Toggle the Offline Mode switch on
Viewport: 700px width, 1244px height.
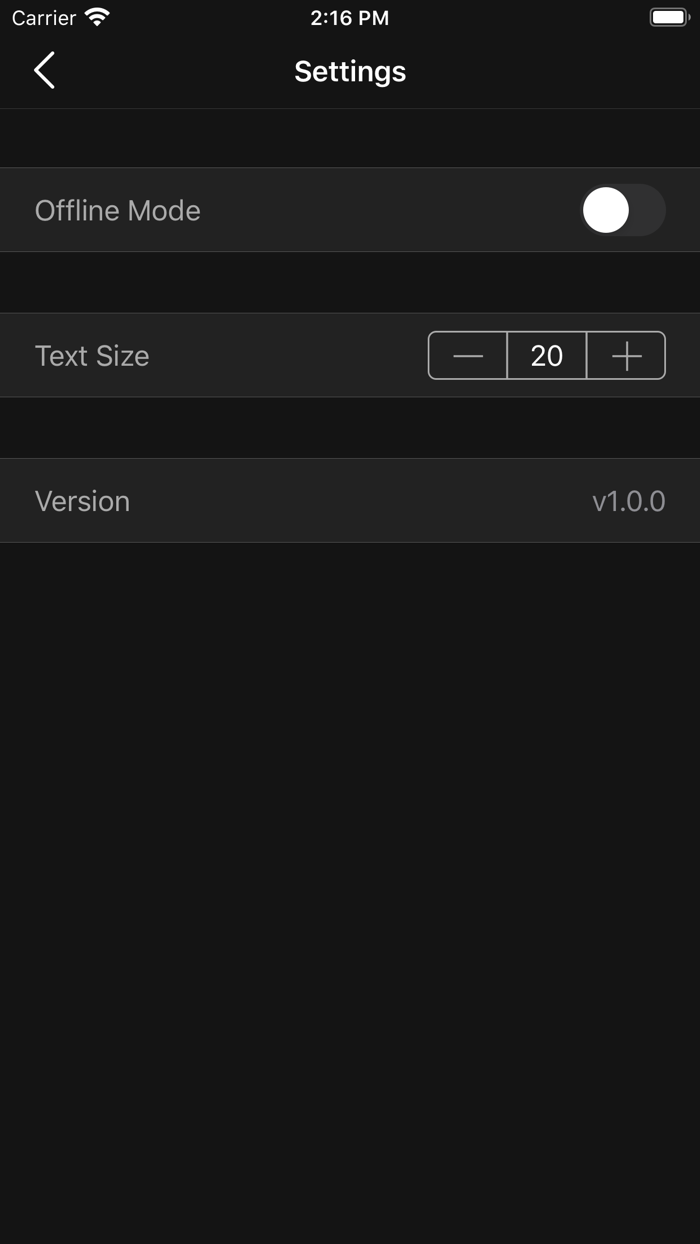[623, 210]
